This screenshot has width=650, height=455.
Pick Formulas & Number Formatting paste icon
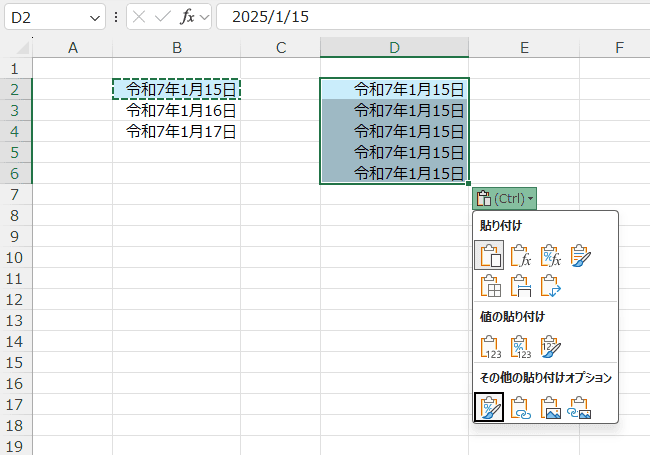(x=550, y=256)
